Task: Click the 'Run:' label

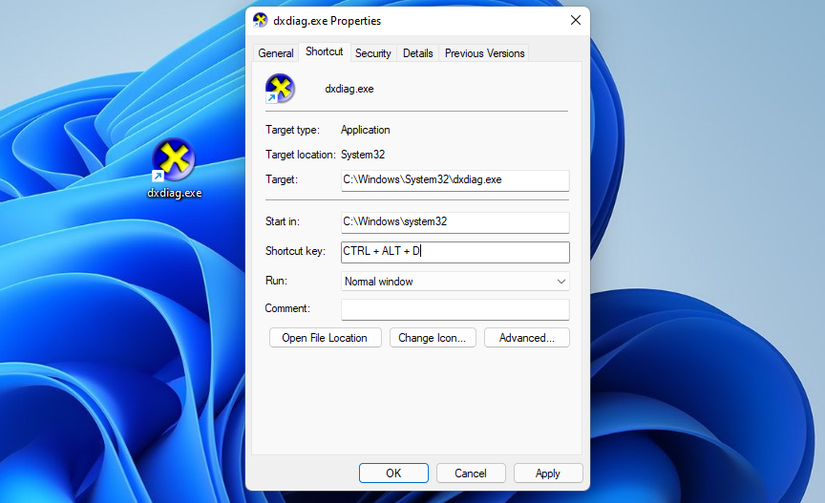Action: point(276,280)
